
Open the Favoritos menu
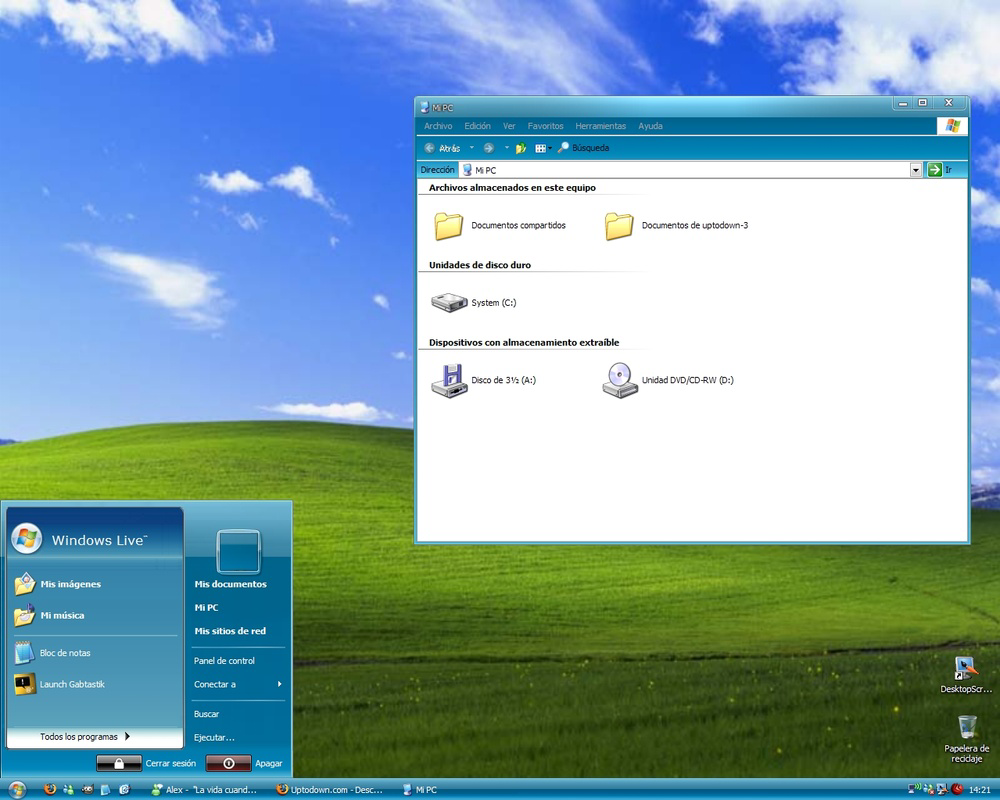(x=545, y=126)
